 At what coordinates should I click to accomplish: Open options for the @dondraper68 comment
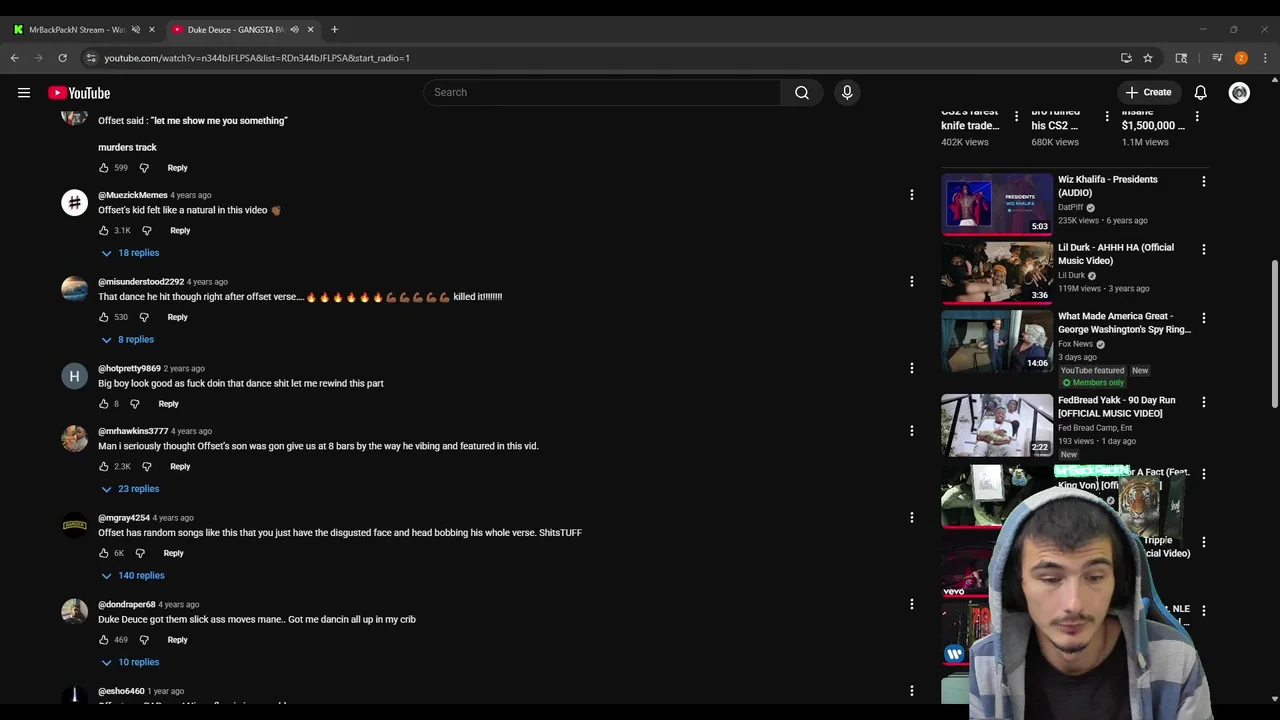tap(911, 604)
